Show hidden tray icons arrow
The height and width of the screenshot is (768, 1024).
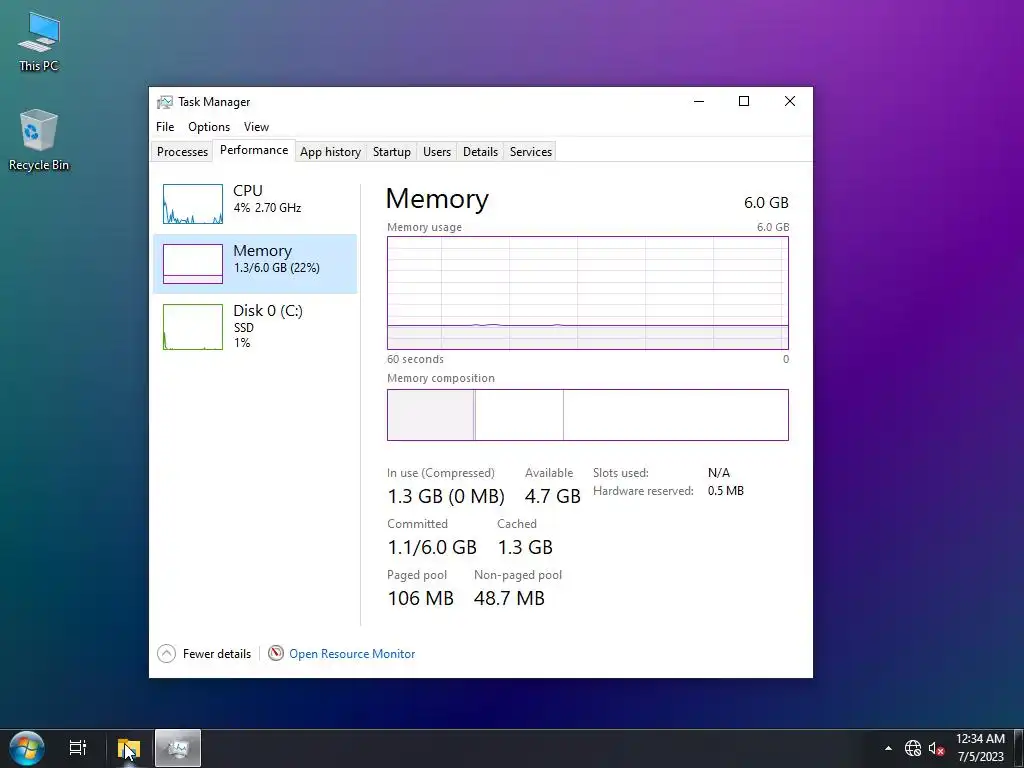point(888,748)
